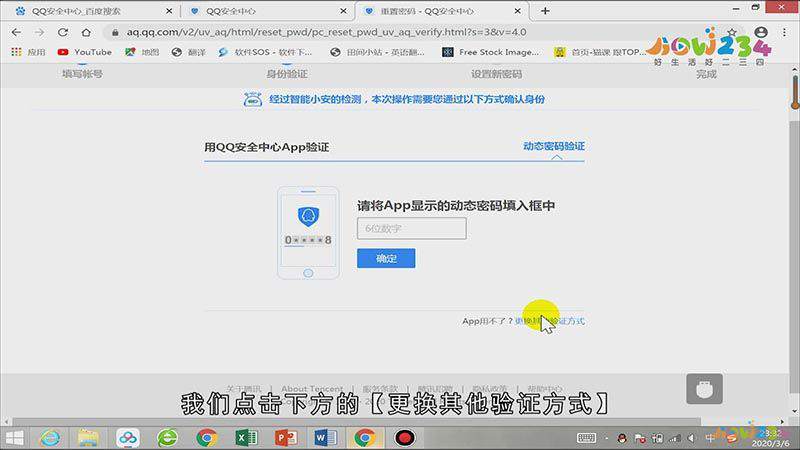Close the 重置密码 tab
The width and height of the screenshot is (800, 450).
(517, 11)
